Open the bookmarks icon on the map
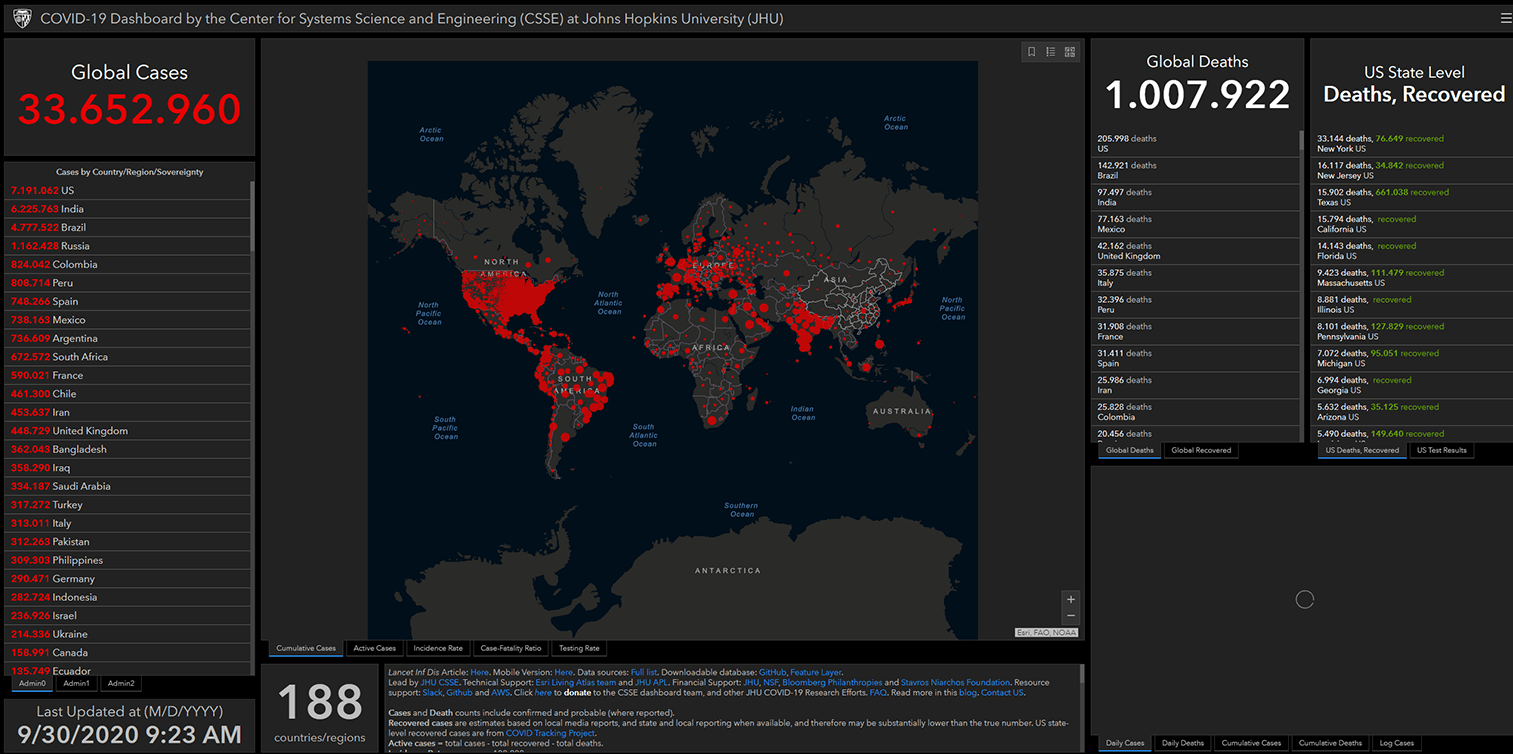 tap(1032, 52)
